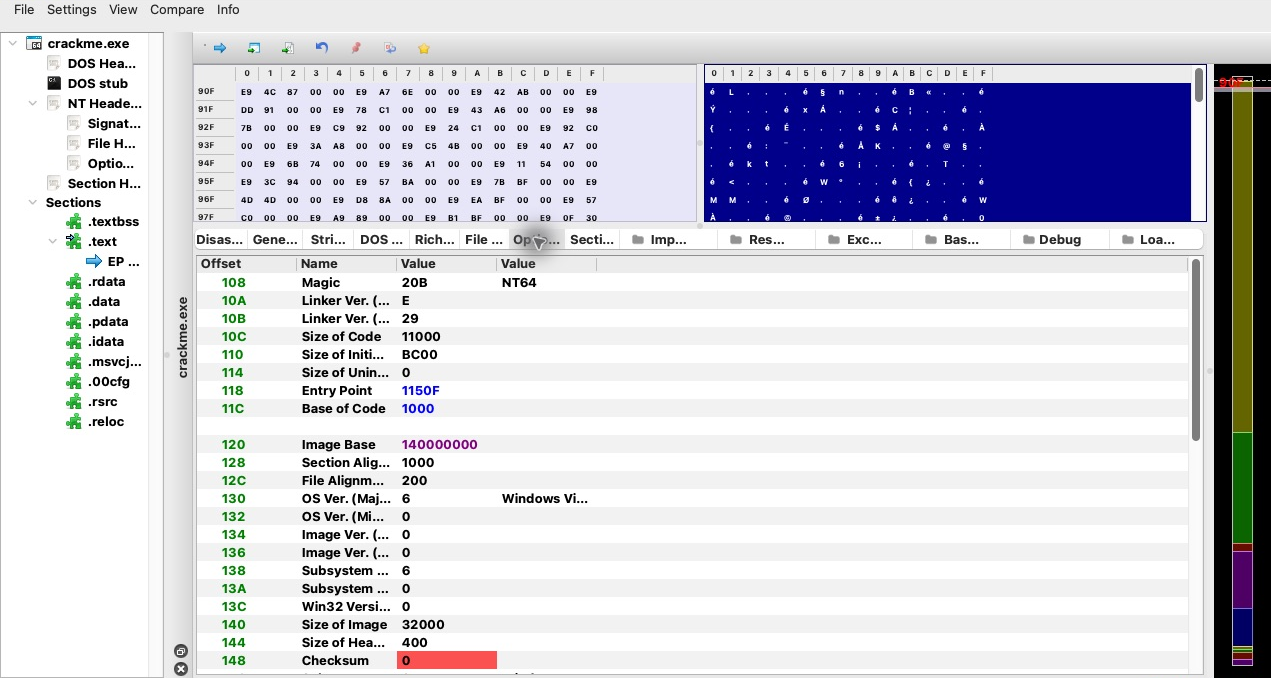Viewport: 1271px width, 678px height.
Task: Click the .idata section puzzle icon
Action: [73, 342]
